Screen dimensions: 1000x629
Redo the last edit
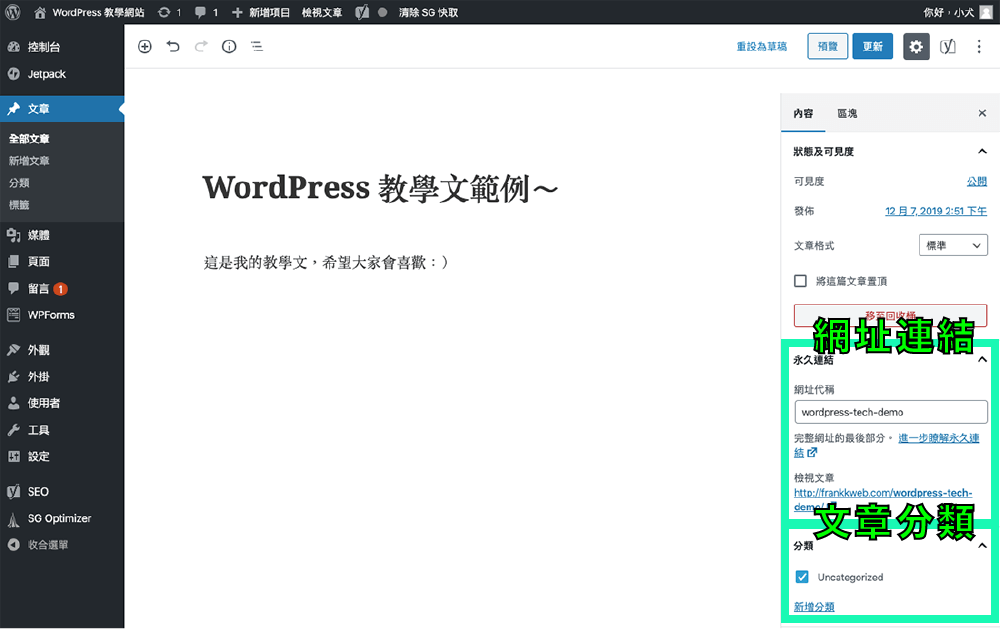[x=201, y=46]
